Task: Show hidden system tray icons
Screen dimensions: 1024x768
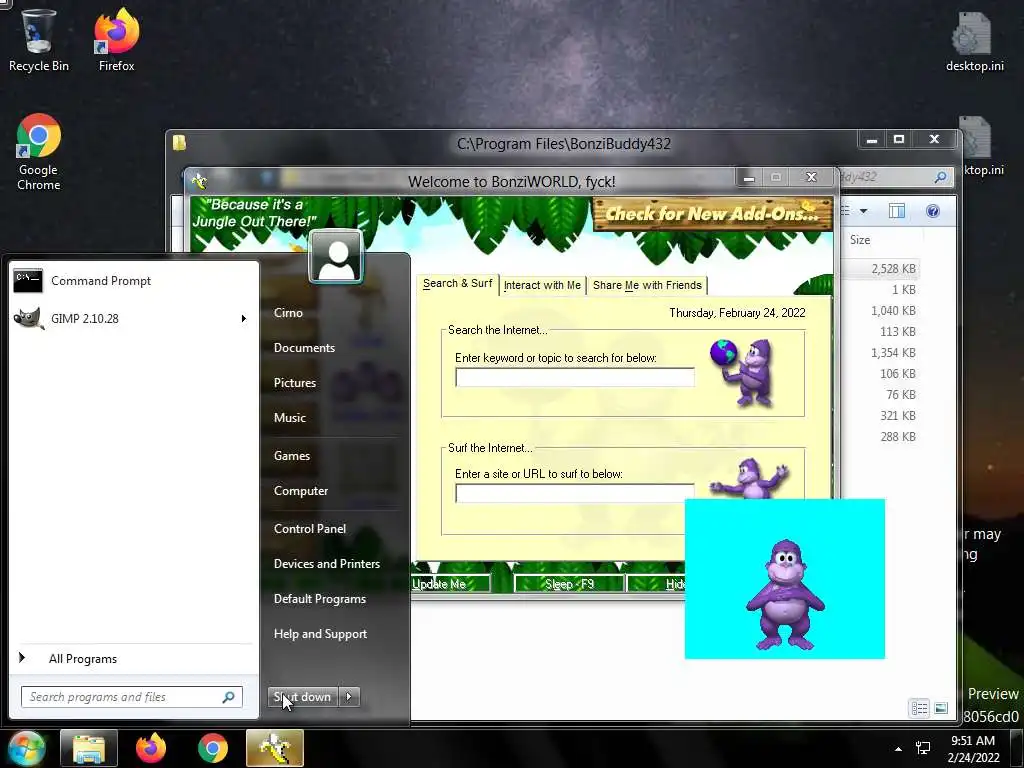Action: click(899, 749)
